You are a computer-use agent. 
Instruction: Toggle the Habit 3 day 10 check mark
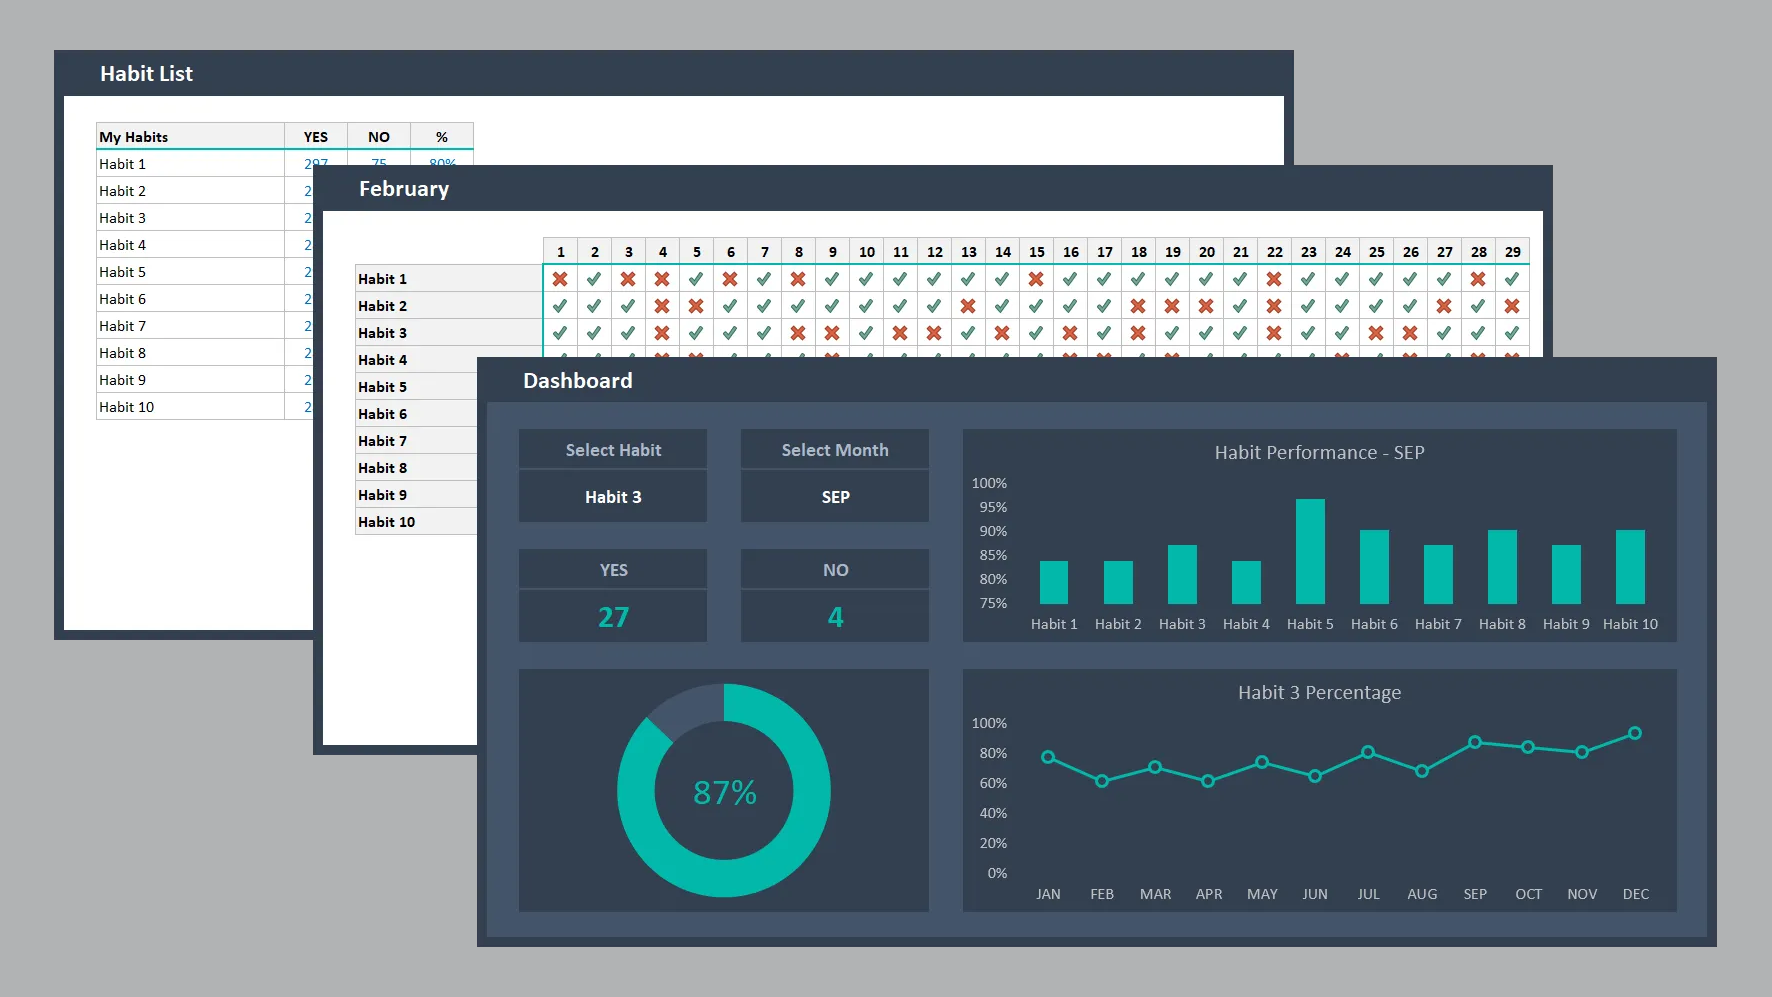866,333
